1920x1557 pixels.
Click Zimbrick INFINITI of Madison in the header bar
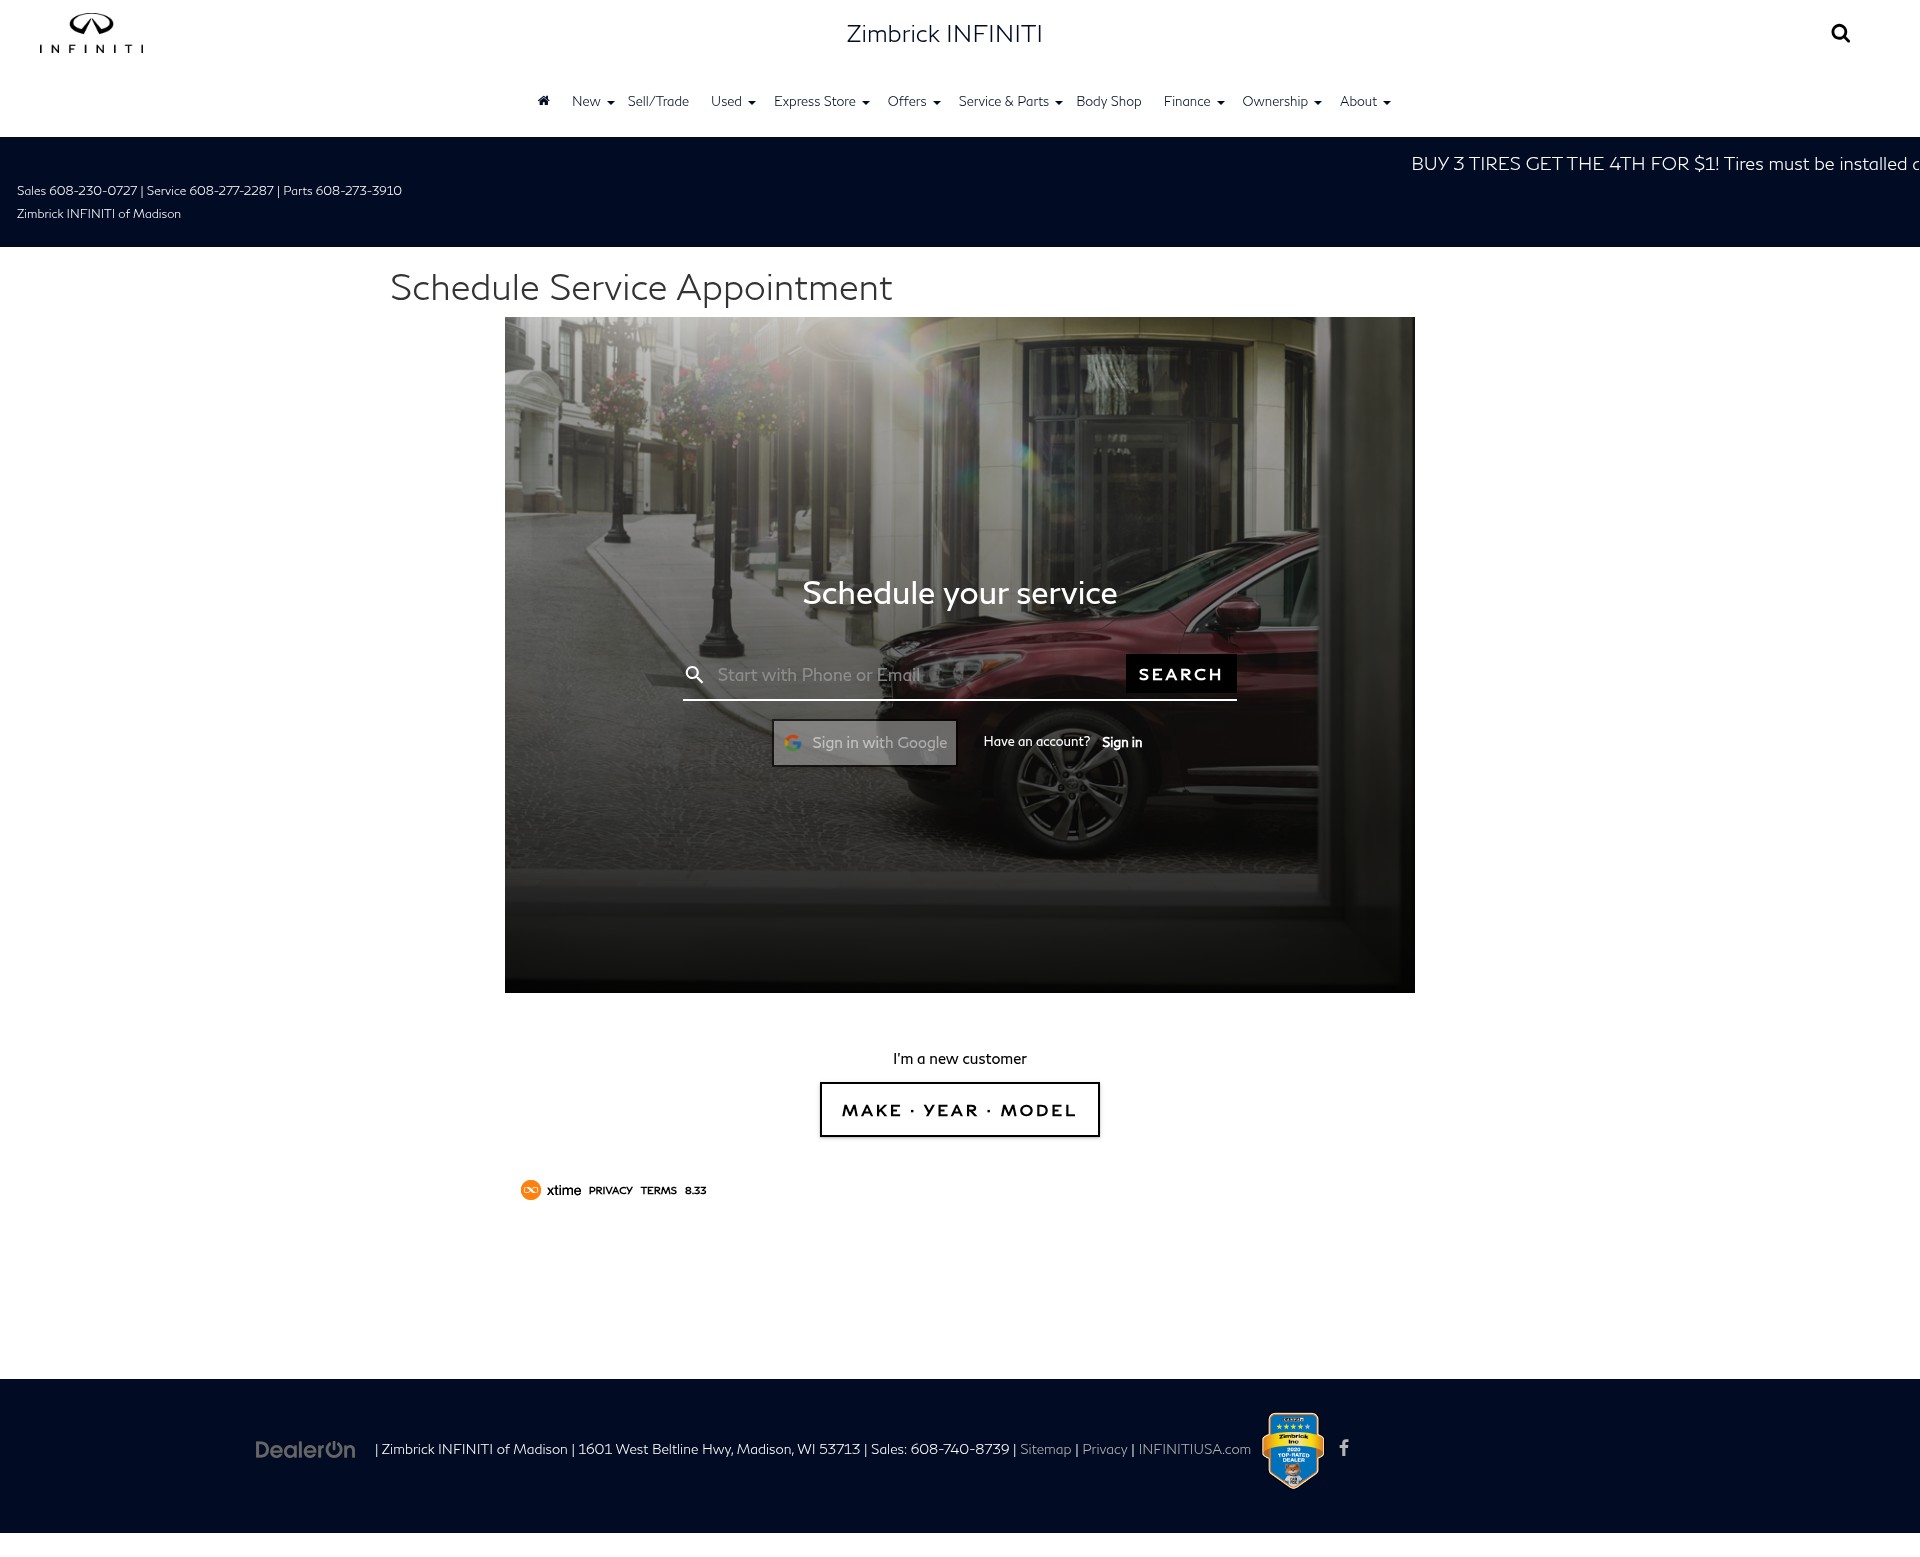click(99, 214)
